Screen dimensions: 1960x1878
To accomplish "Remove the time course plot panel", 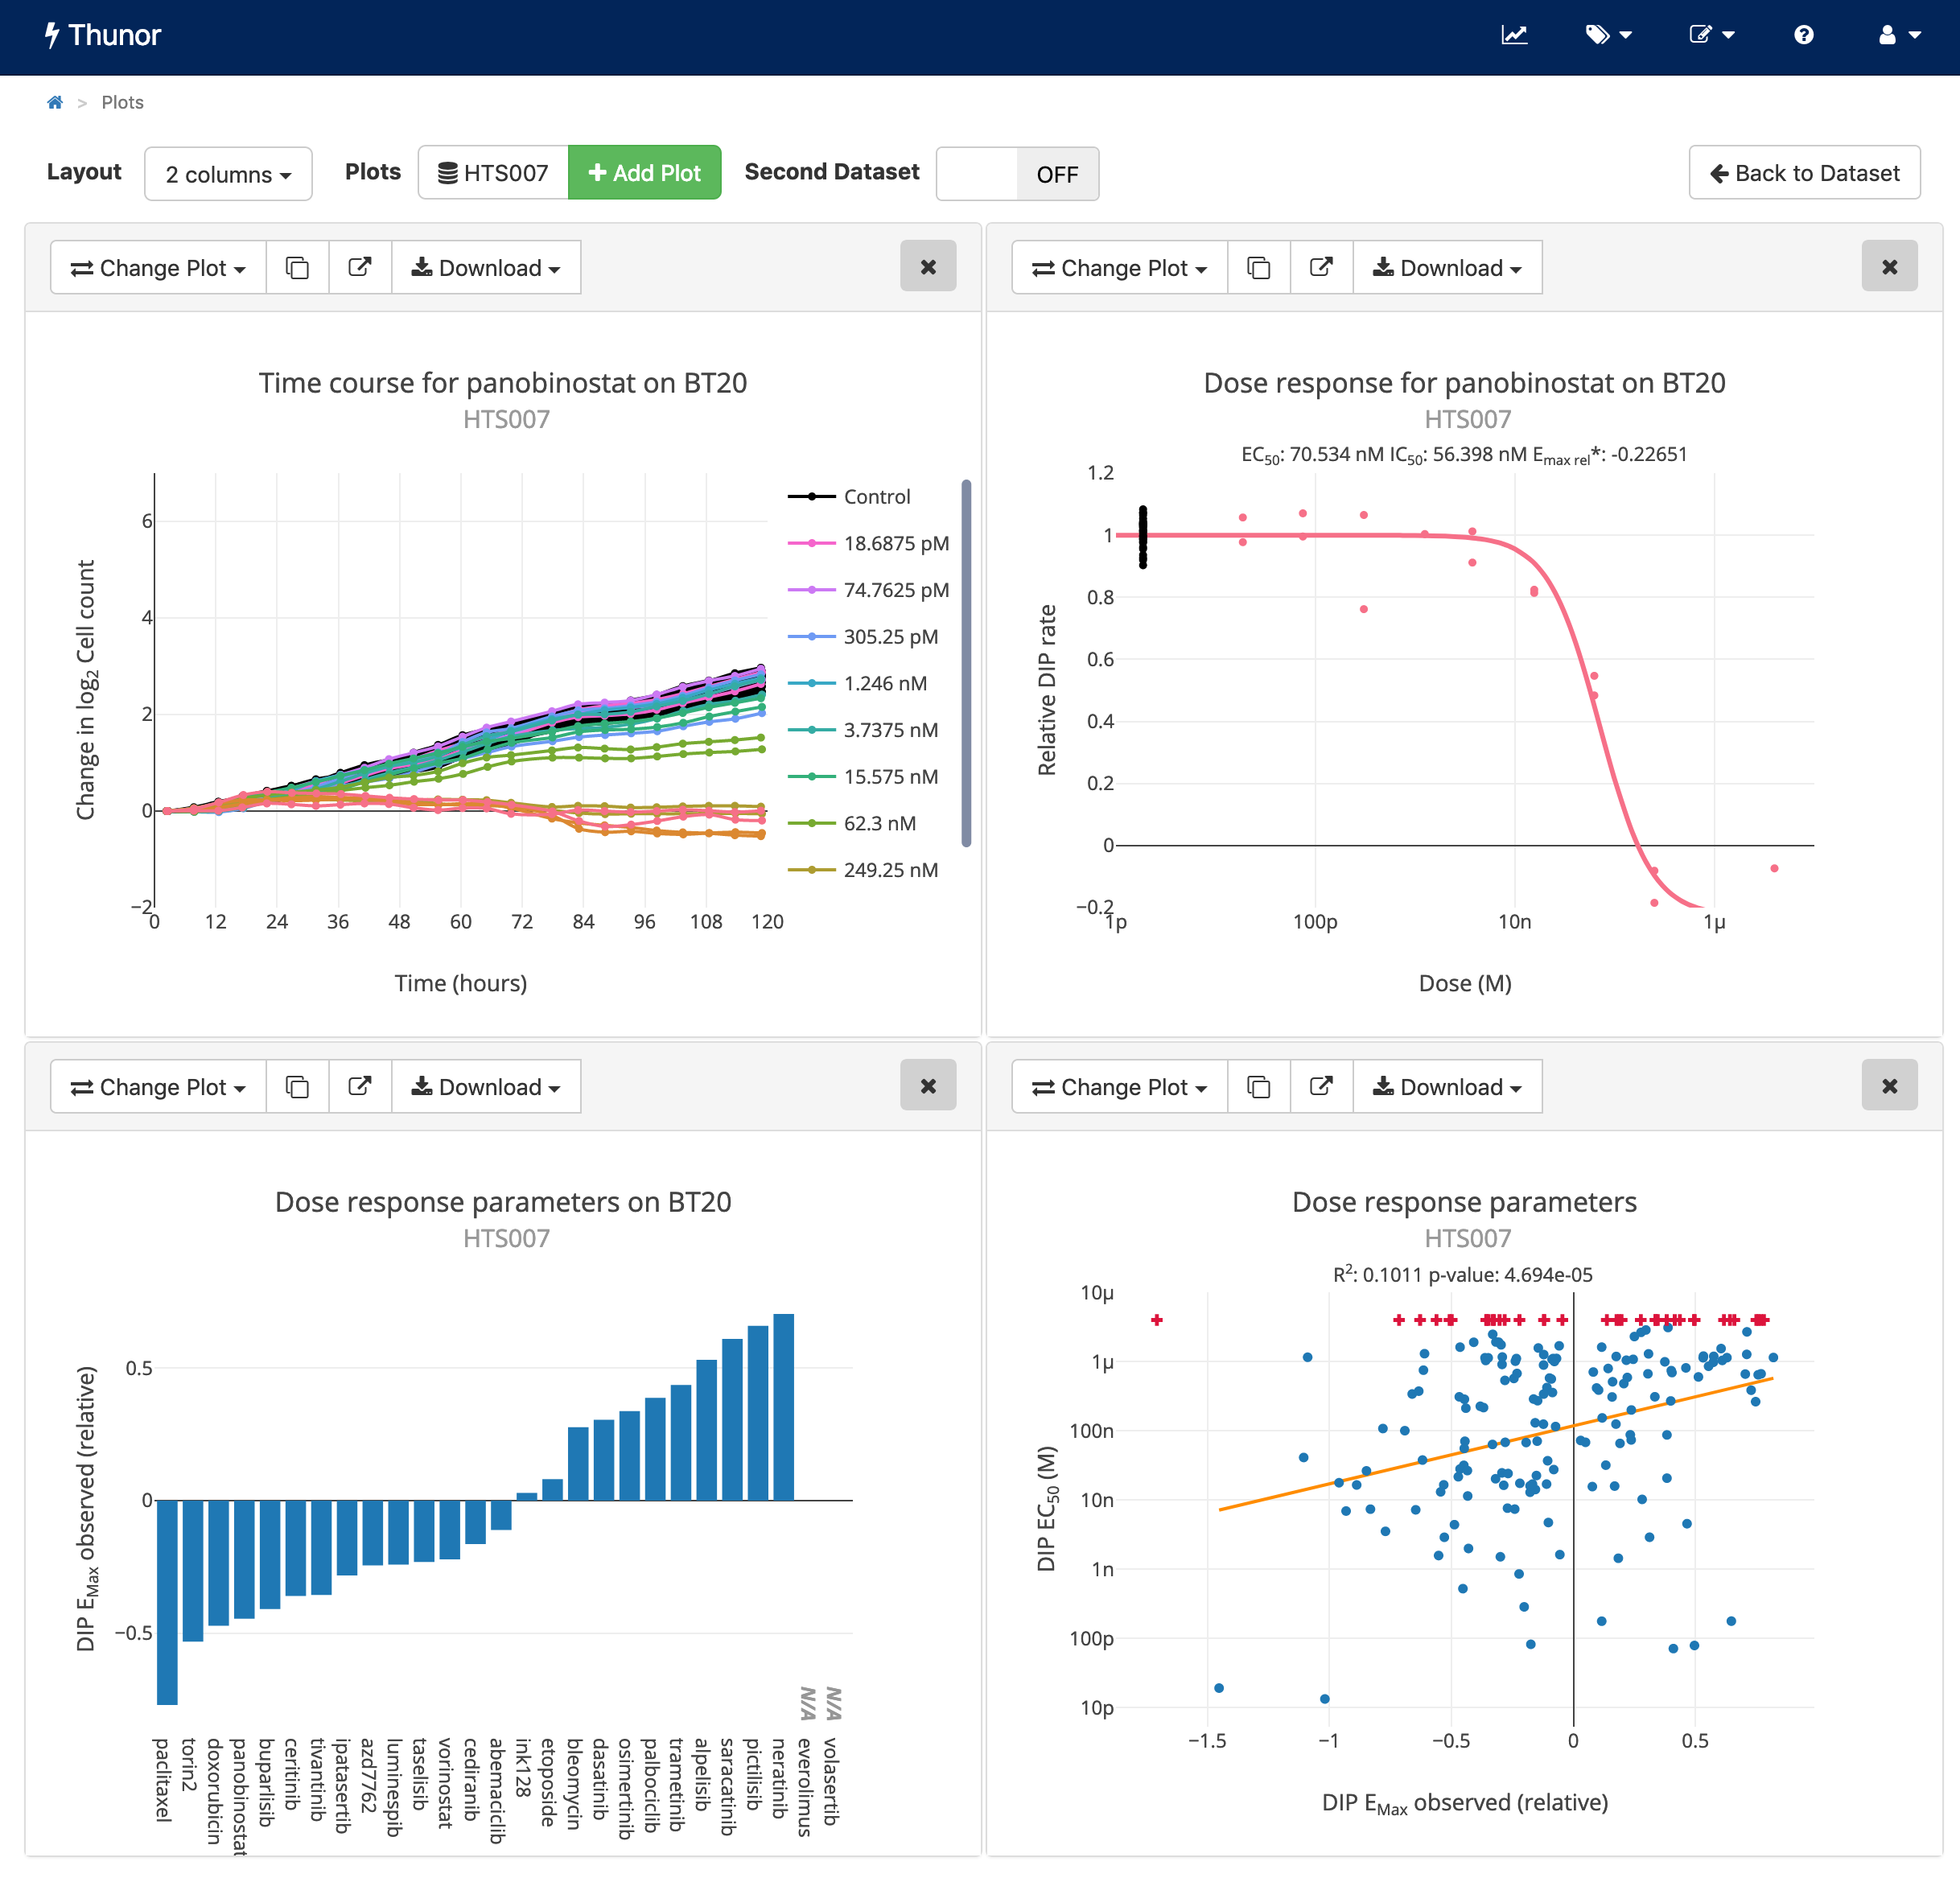I will tap(928, 266).
